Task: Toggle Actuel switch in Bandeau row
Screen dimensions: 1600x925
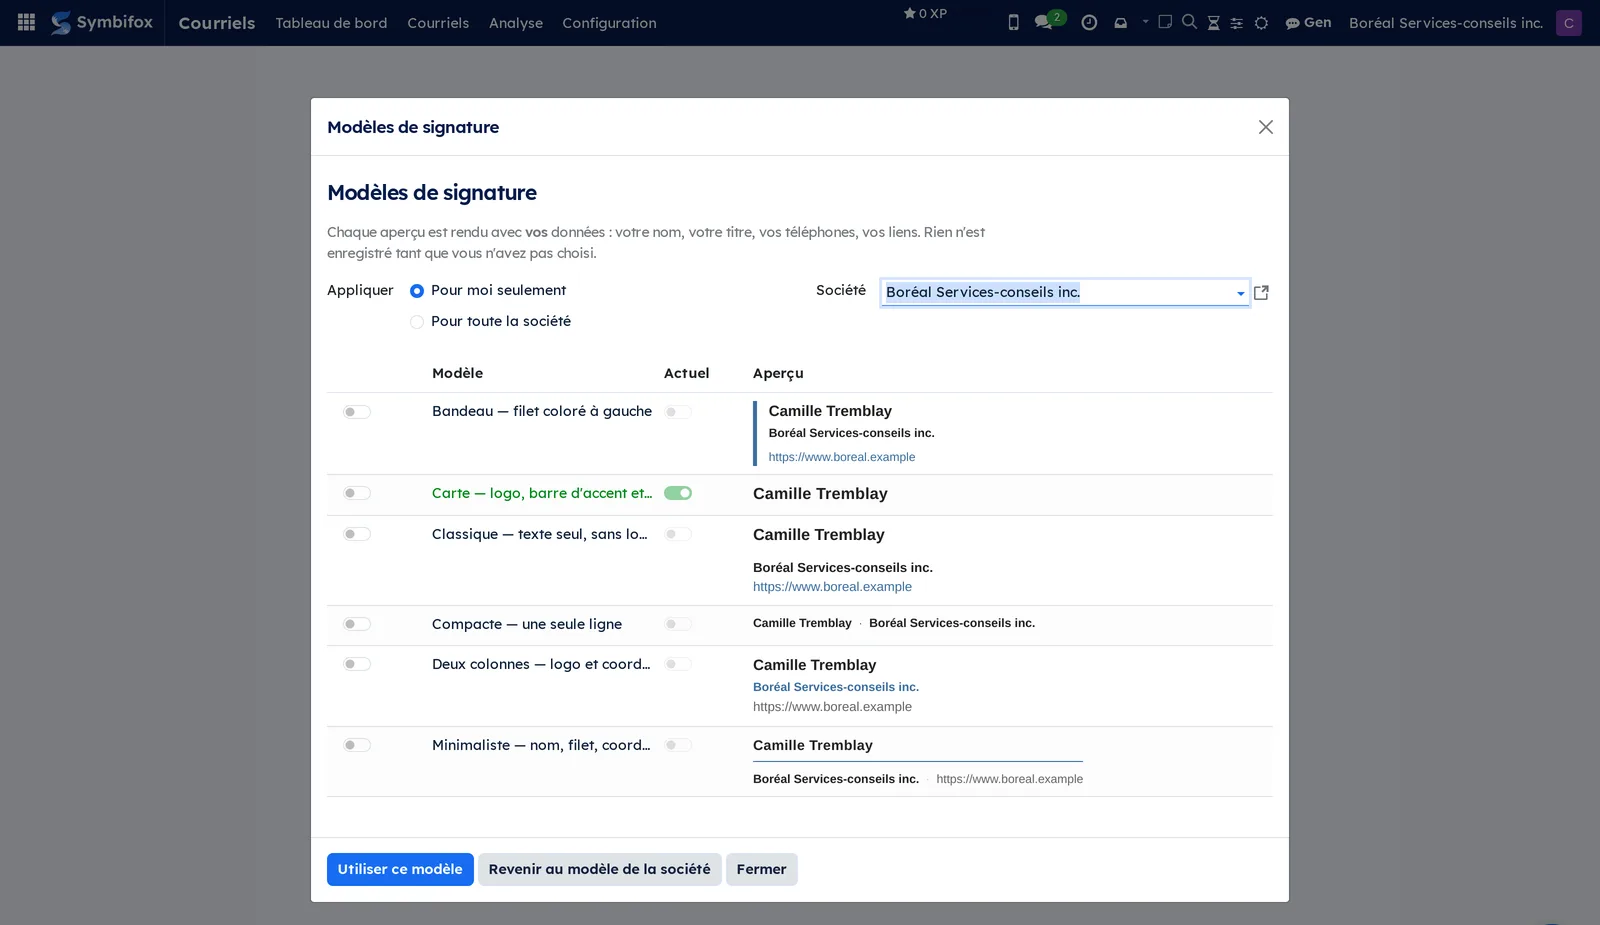Action: click(678, 412)
